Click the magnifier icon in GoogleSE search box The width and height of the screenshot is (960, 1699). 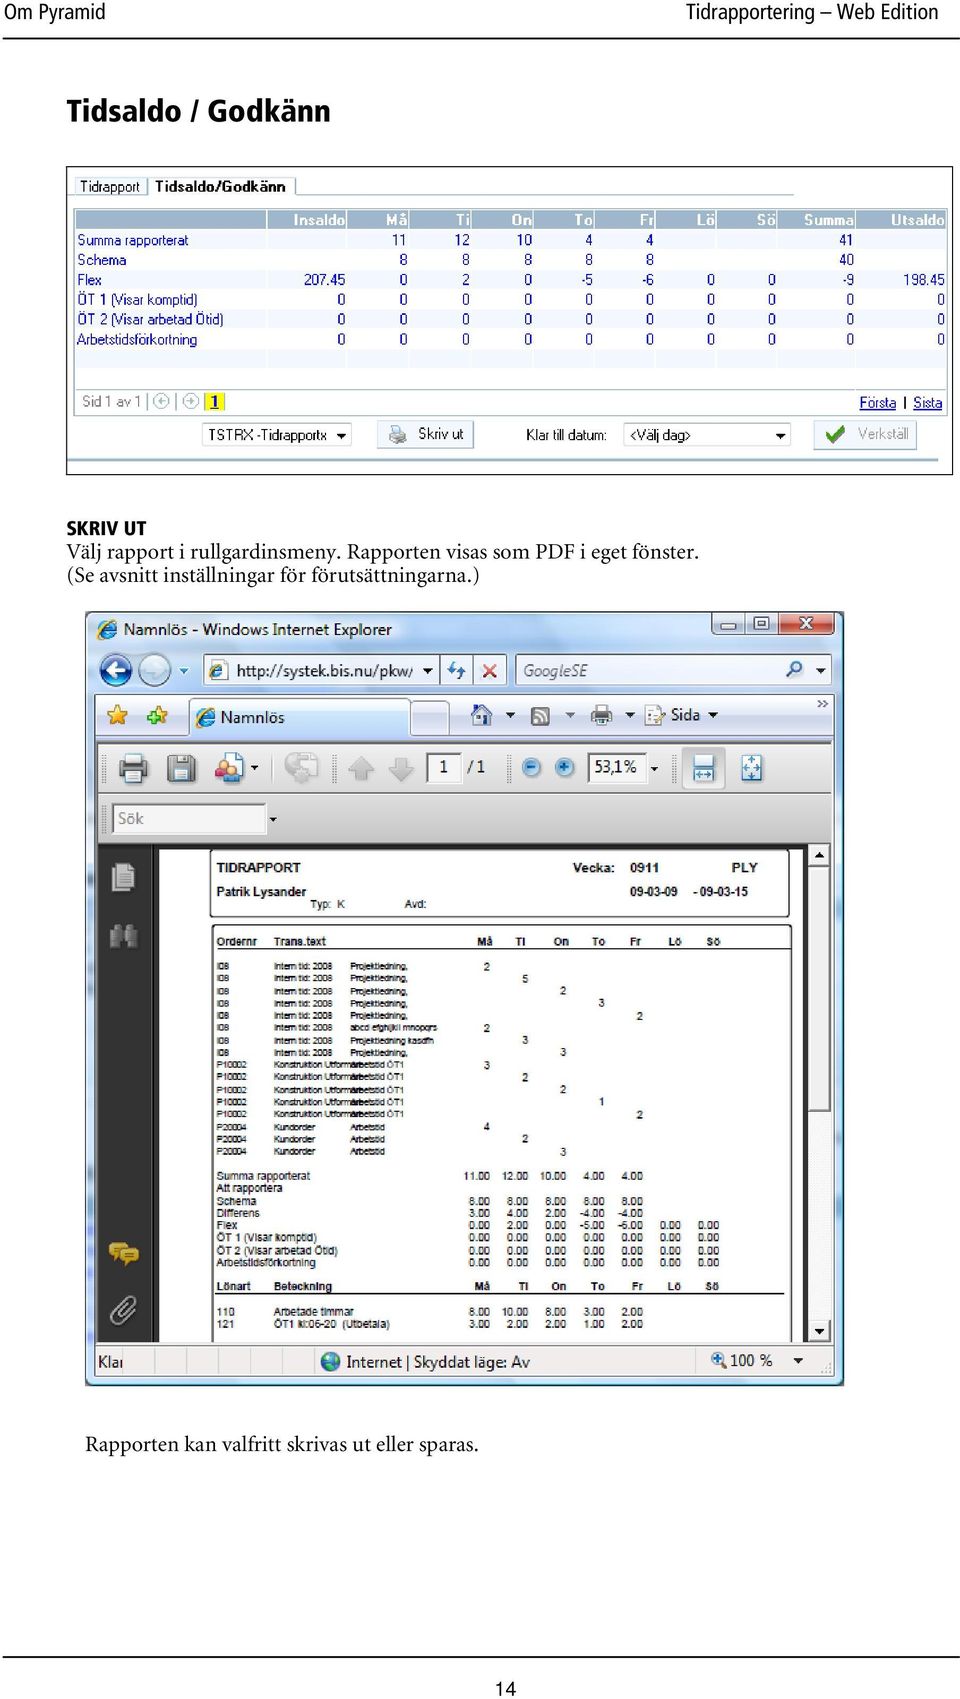pyautogui.click(x=794, y=669)
